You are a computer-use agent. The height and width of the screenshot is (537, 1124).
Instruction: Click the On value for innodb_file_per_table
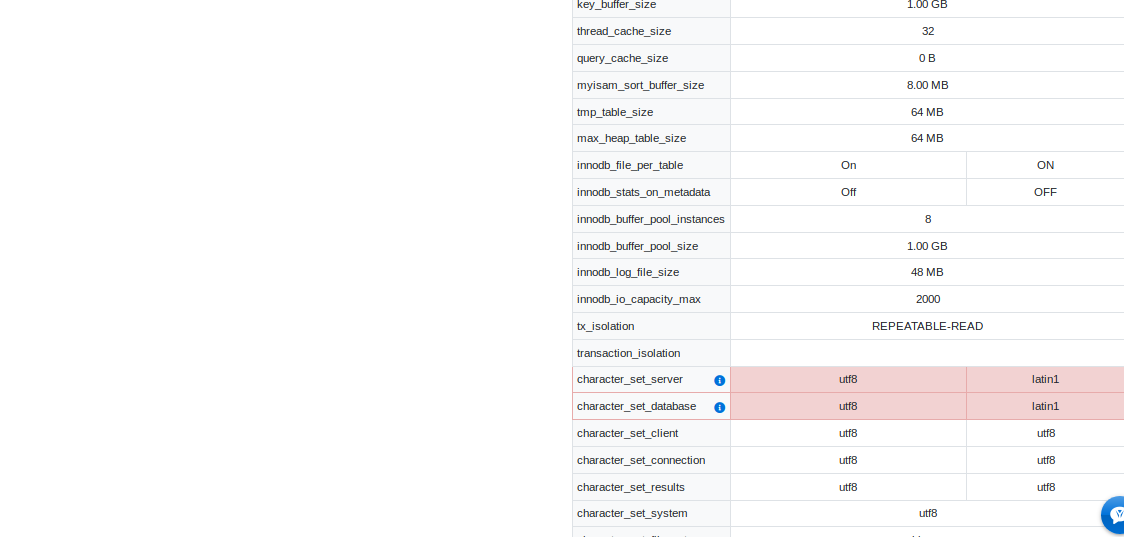(849, 166)
